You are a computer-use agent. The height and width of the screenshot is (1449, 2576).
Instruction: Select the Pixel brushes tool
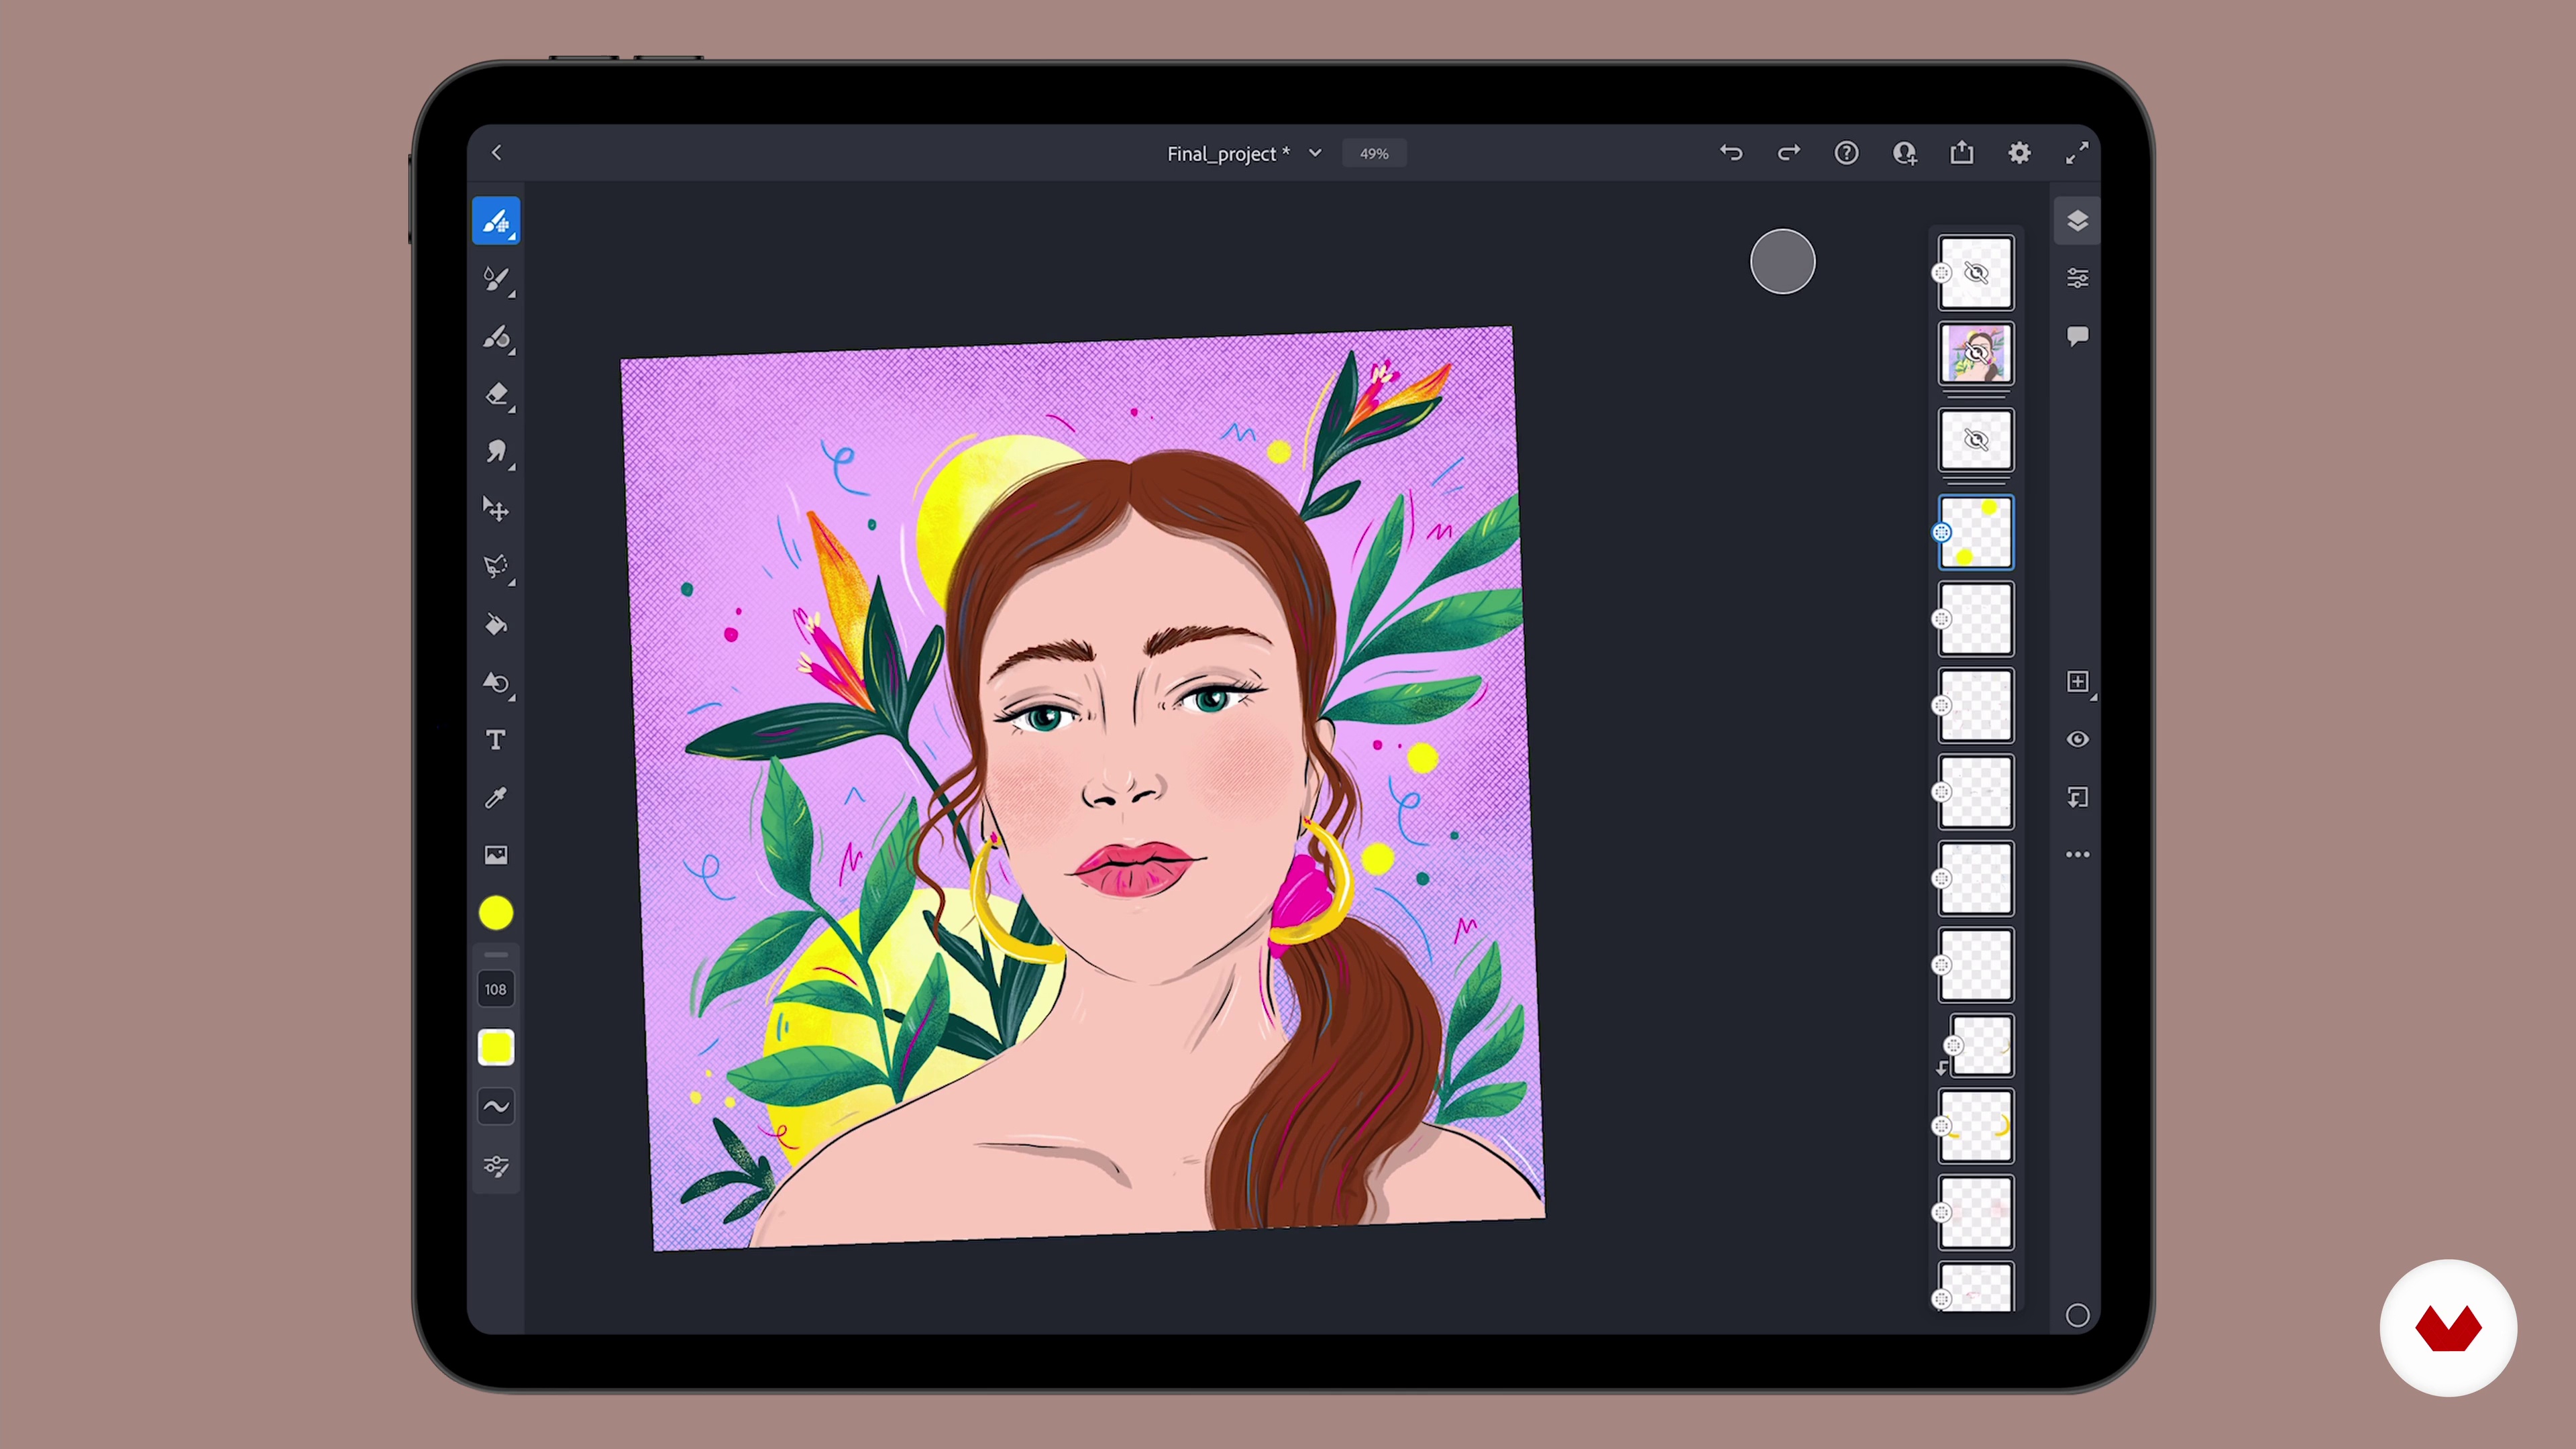pyautogui.click(x=496, y=221)
